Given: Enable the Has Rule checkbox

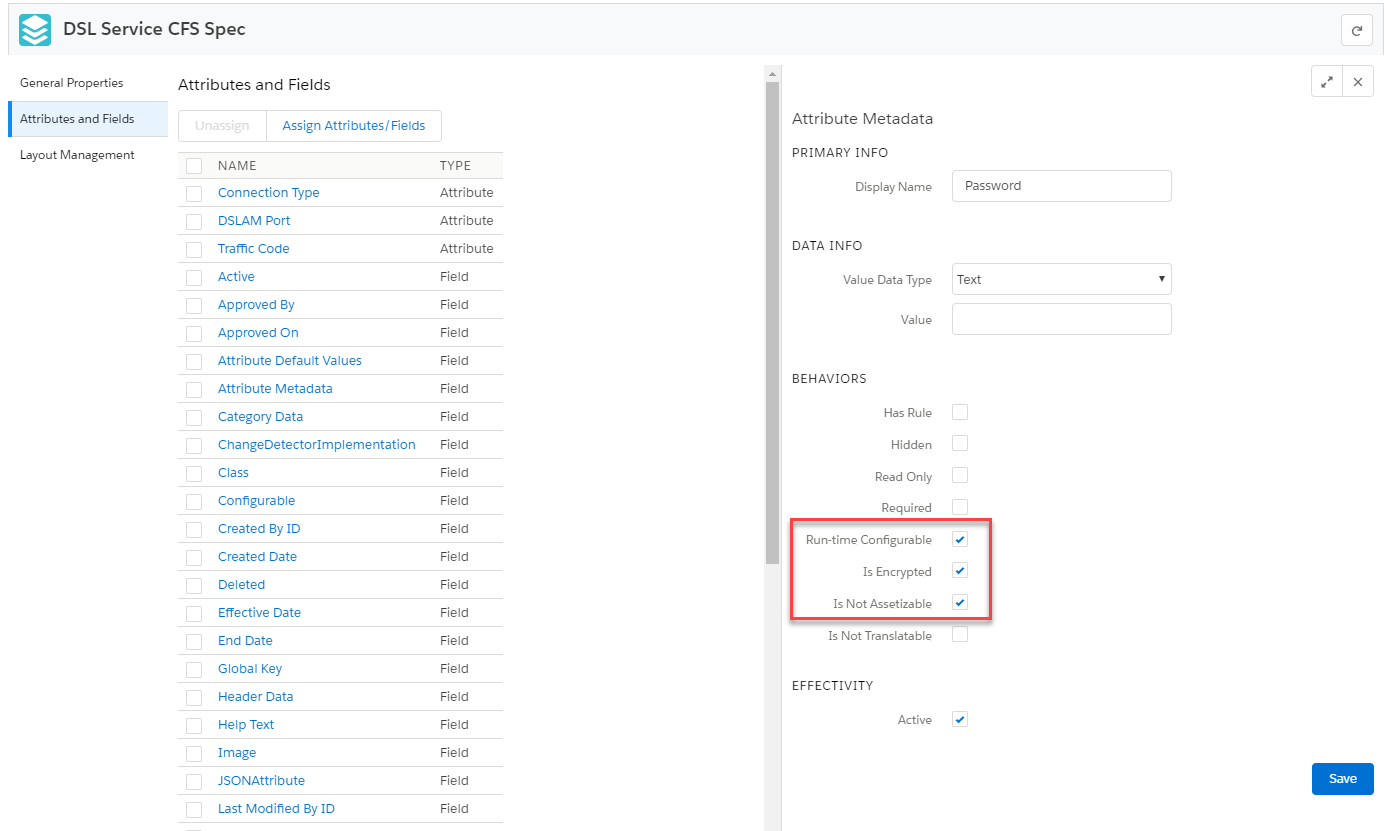Looking at the screenshot, I should 960,412.
